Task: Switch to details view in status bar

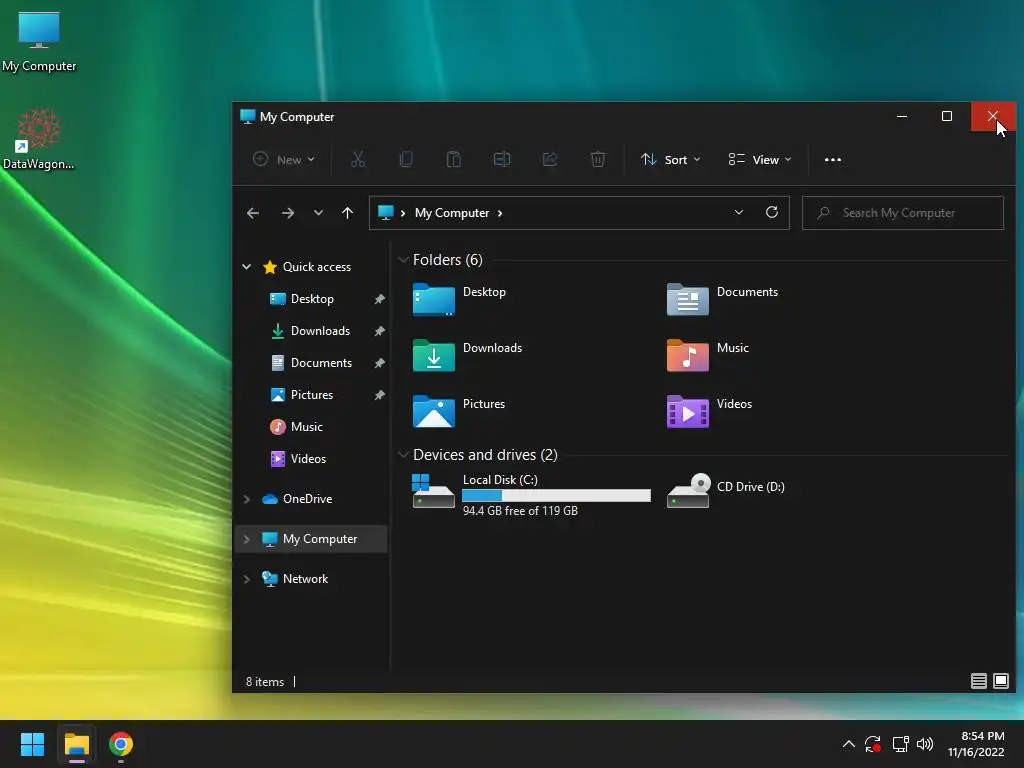Action: point(978,681)
